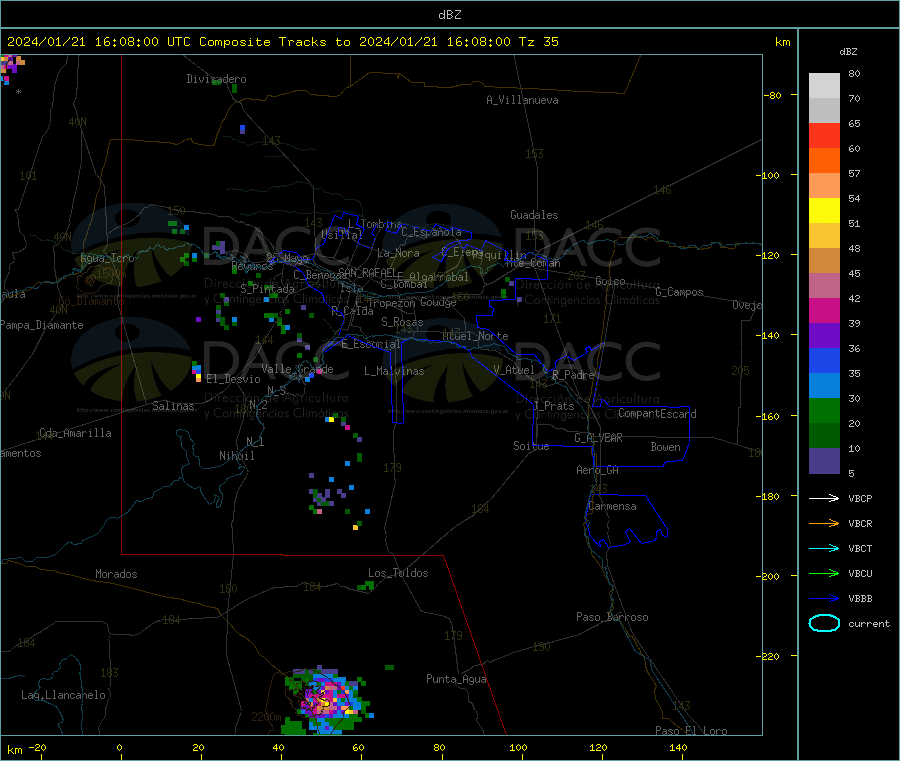This screenshot has height=761, width=900.
Task: Select the 20 dBZ green color swatch
Action: [824, 410]
